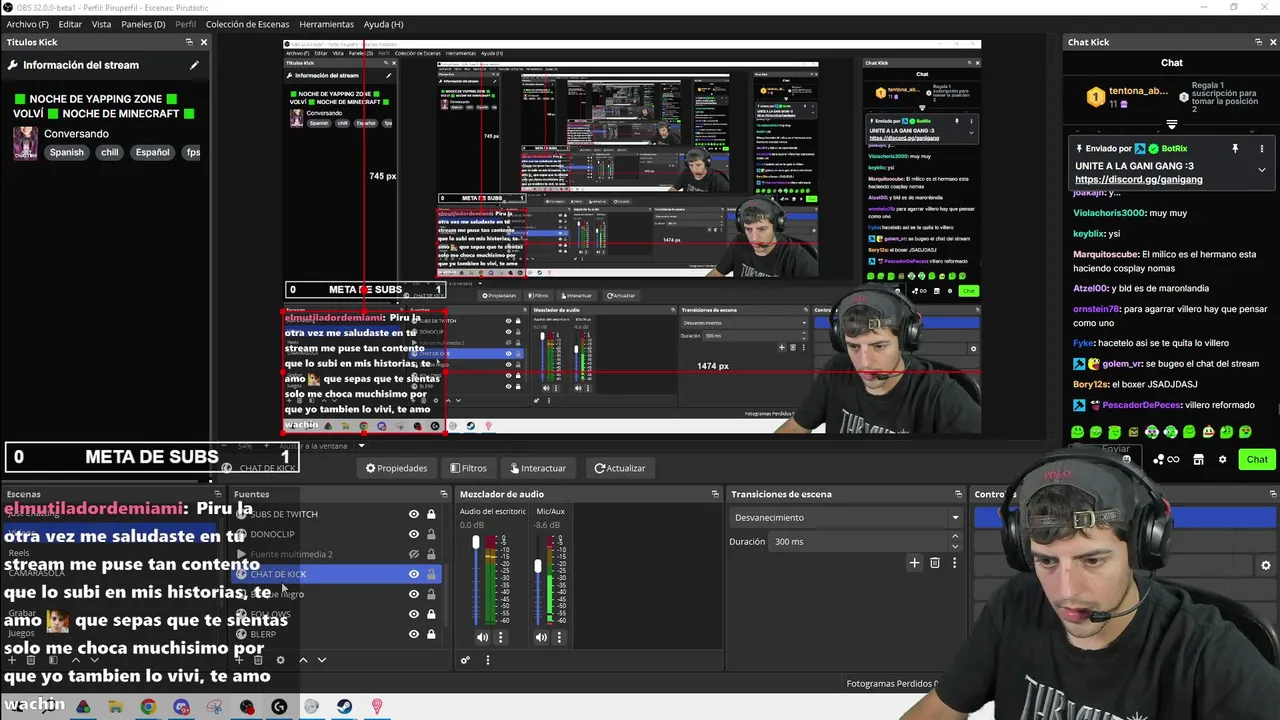Open source properties gear in Fuentes toolbar

[x=280, y=660]
